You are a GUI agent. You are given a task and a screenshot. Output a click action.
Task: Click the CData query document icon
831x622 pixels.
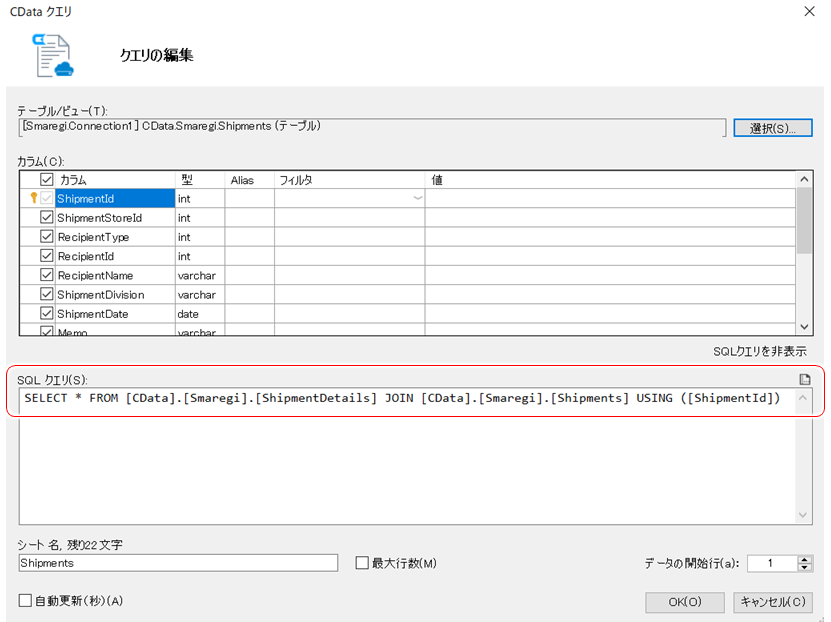(52, 55)
